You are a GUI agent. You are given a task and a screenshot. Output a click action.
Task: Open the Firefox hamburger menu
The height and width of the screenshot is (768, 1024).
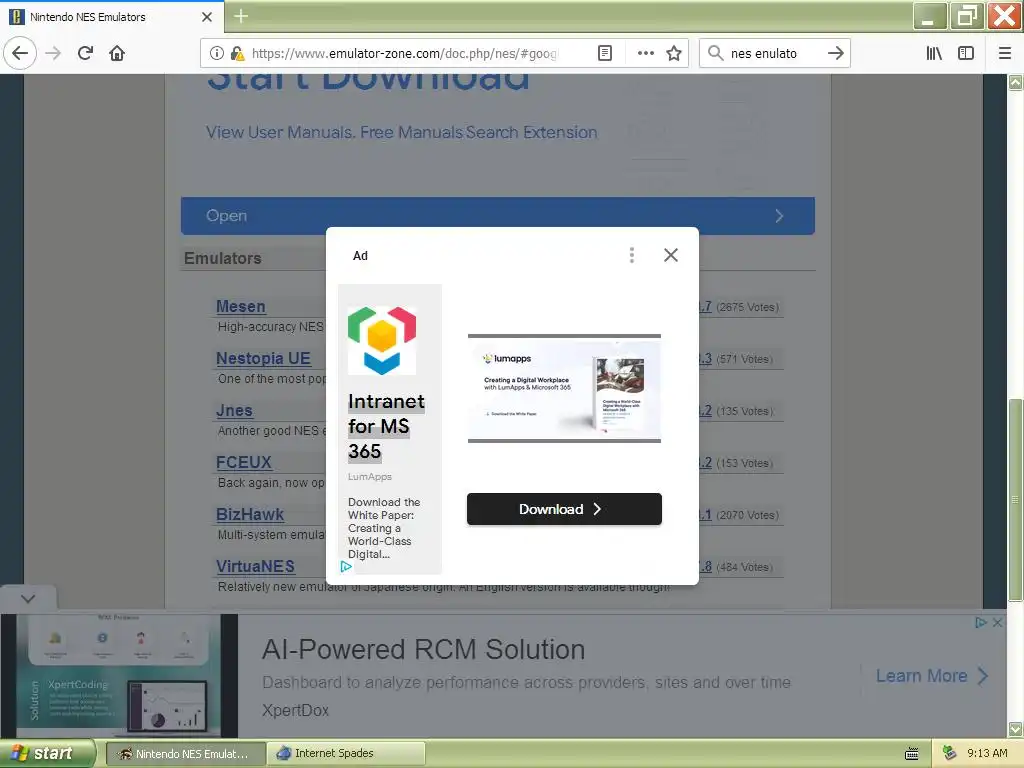[x=1005, y=53]
